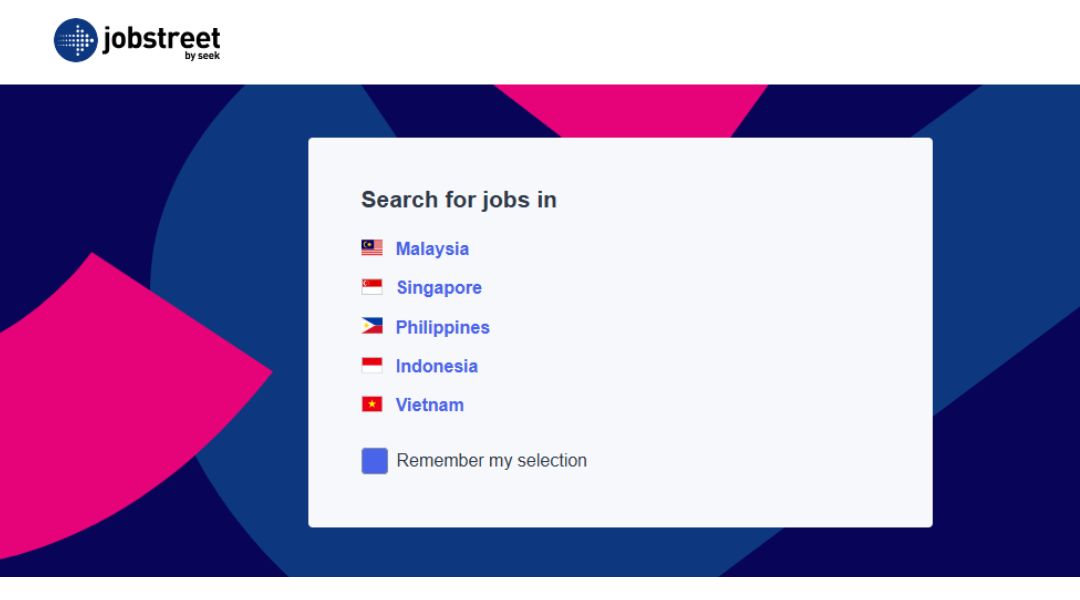The height and width of the screenshot is (600, 1080).
Task: Click the Malaysia flag icon
Action: click(372, 247)
